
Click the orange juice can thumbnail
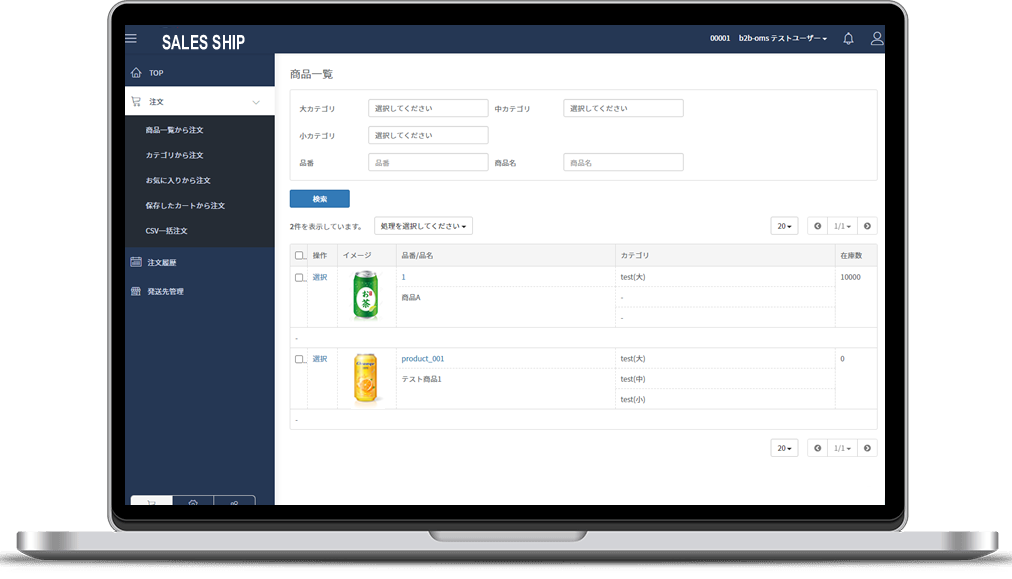tap(366, 379)
